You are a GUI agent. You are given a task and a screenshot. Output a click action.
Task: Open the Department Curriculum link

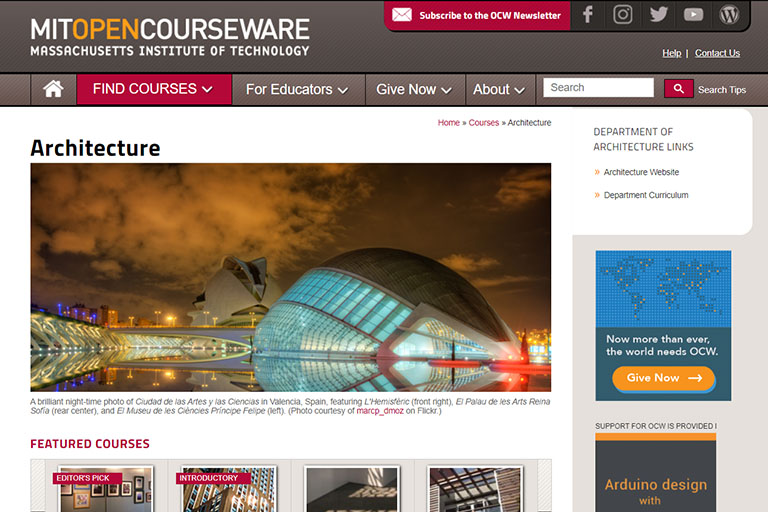[646, 195]
